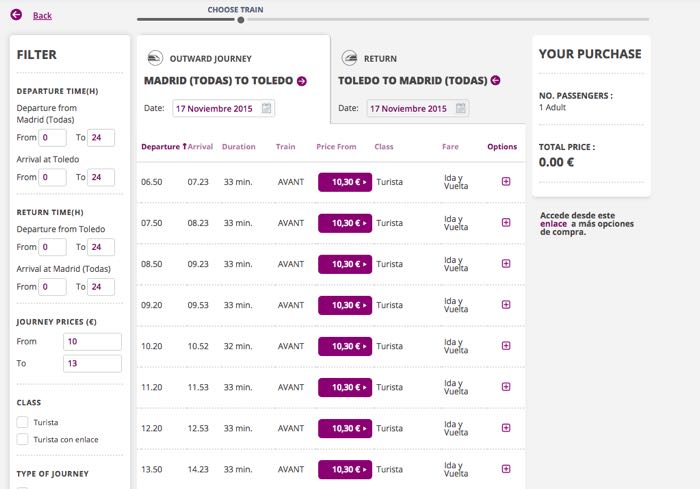Click the 32 min. duration cell

click(x=238, y=346)
